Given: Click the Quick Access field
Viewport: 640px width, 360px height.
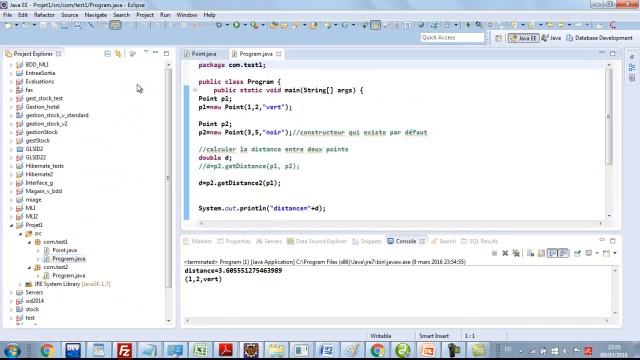Looking at the screenshot, I should 452,38.
